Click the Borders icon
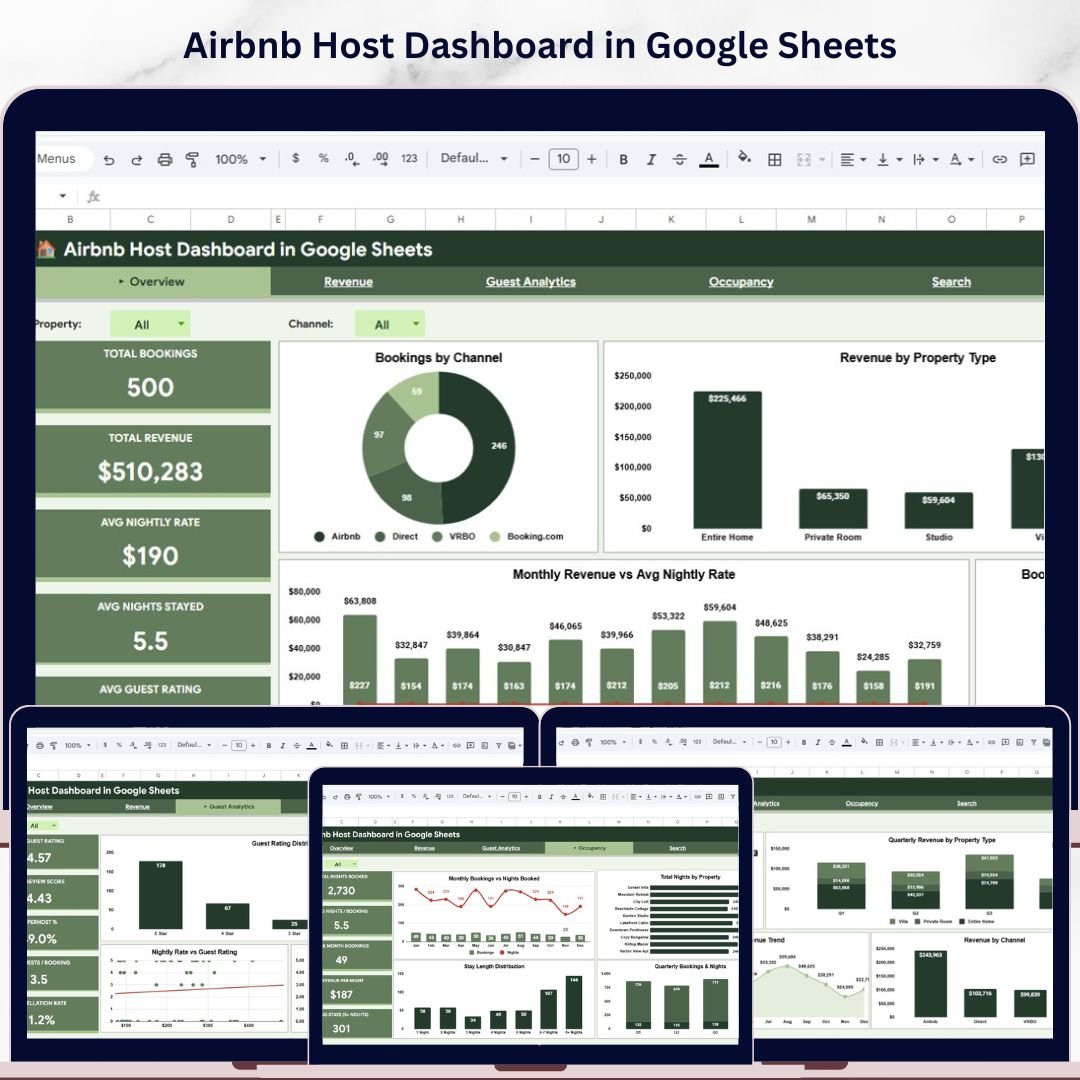The height and width of the screenshot is (1080, 1080). click(775, 159)
